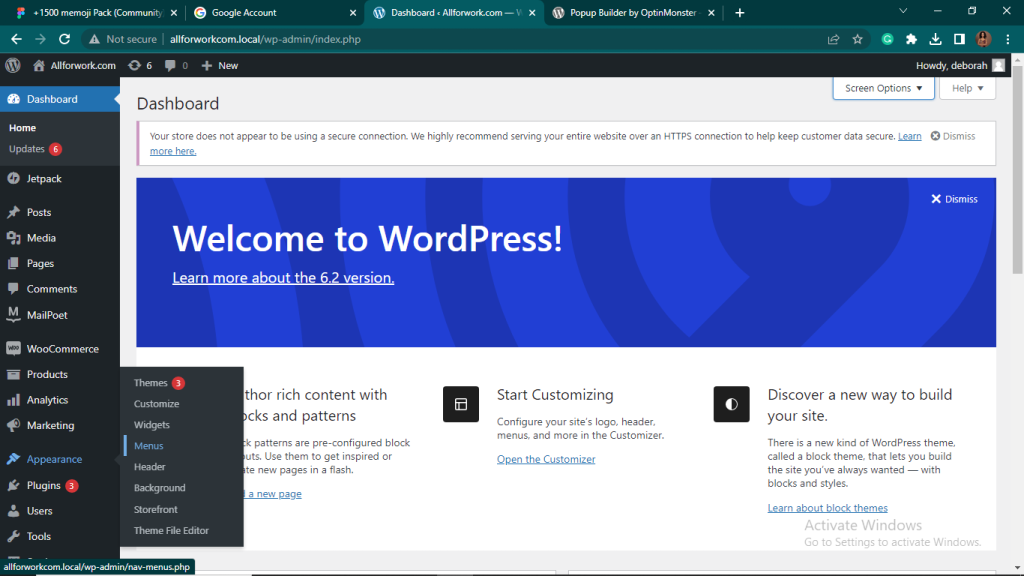The width and height of the screenshot is (1024, 576).
Task: Select Home under Dashboard
Action: (x=22, y=128)
